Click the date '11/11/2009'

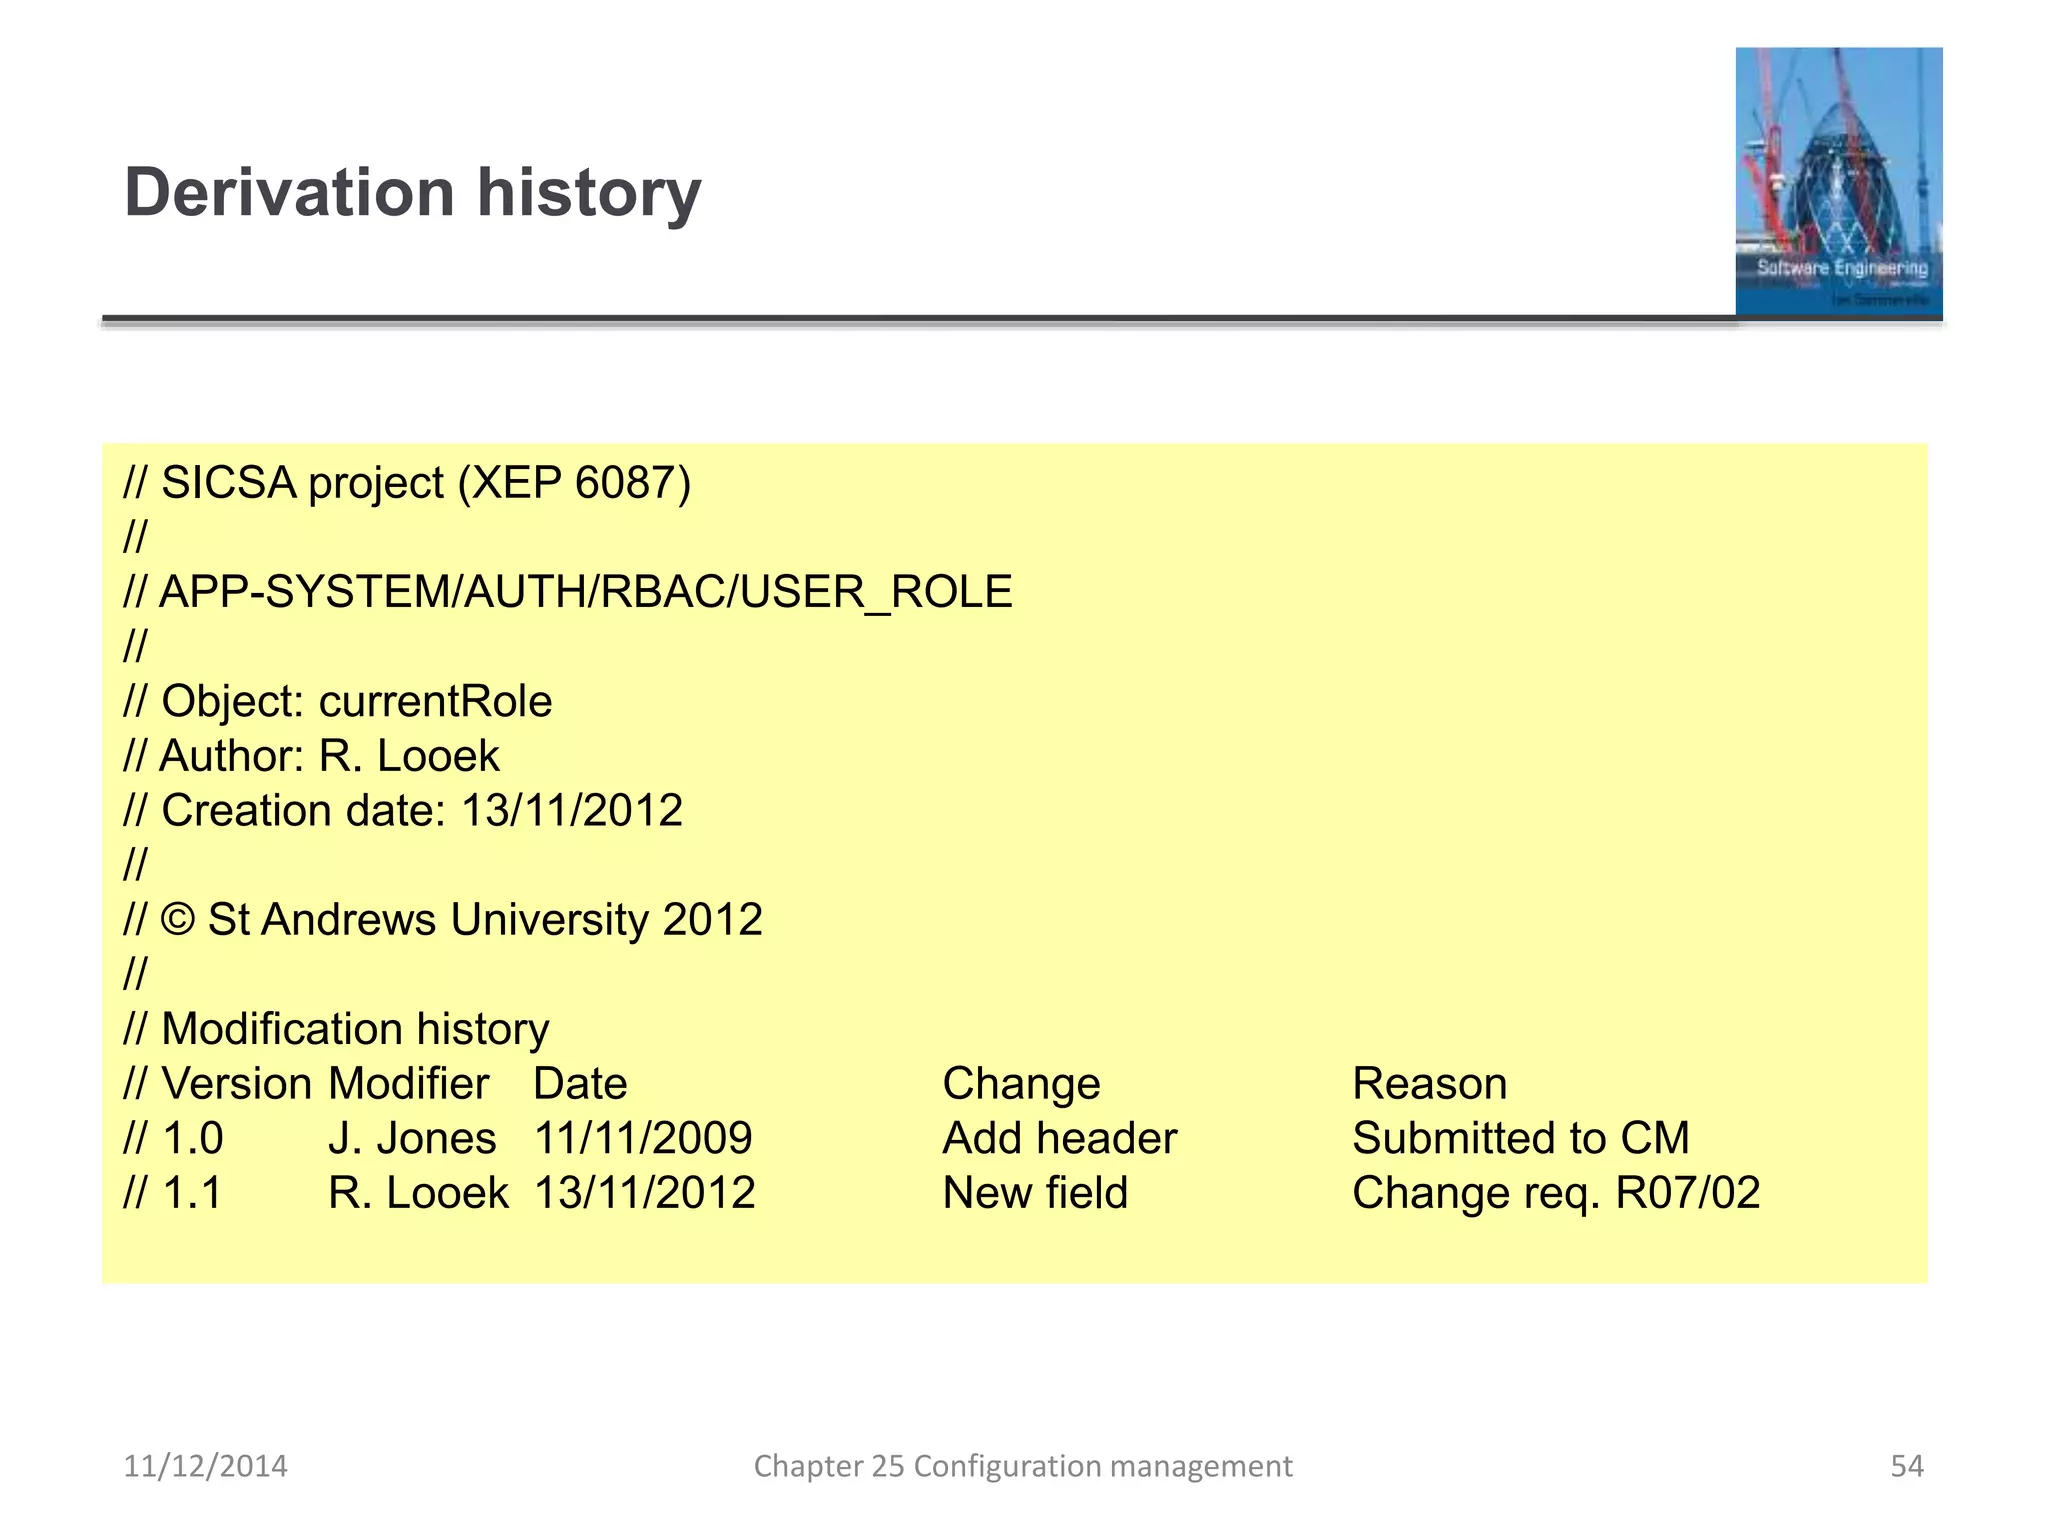click(x=643, y=1139)
